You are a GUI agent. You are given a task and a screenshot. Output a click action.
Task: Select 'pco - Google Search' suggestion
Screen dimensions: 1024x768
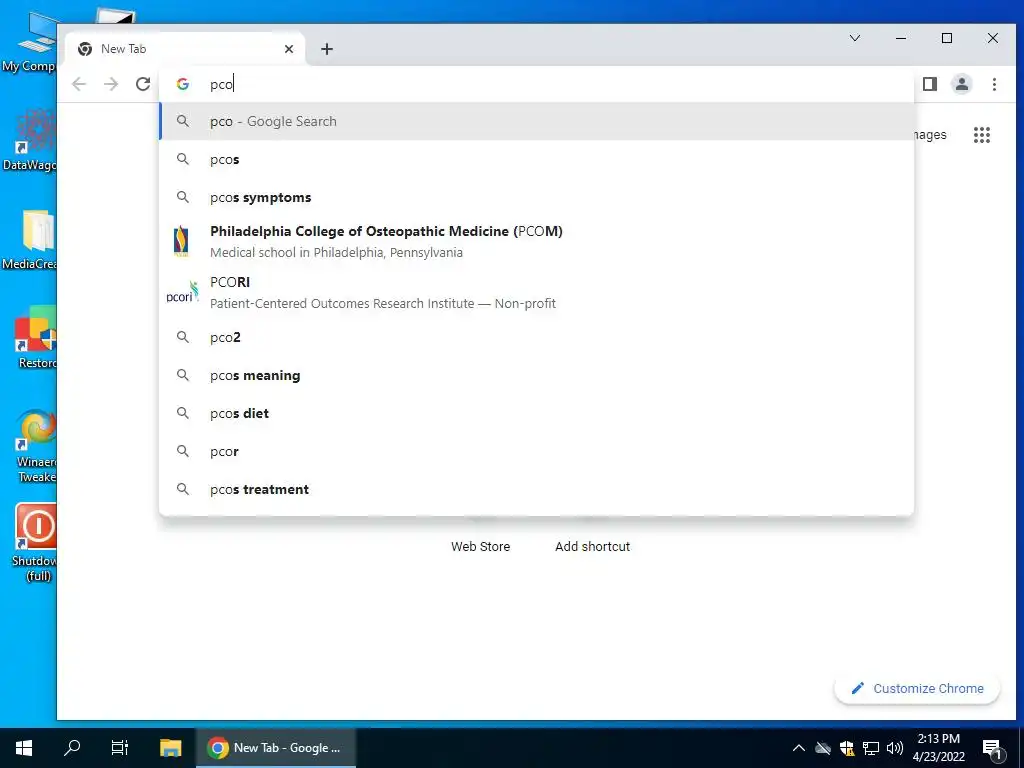tap(536, 121)
